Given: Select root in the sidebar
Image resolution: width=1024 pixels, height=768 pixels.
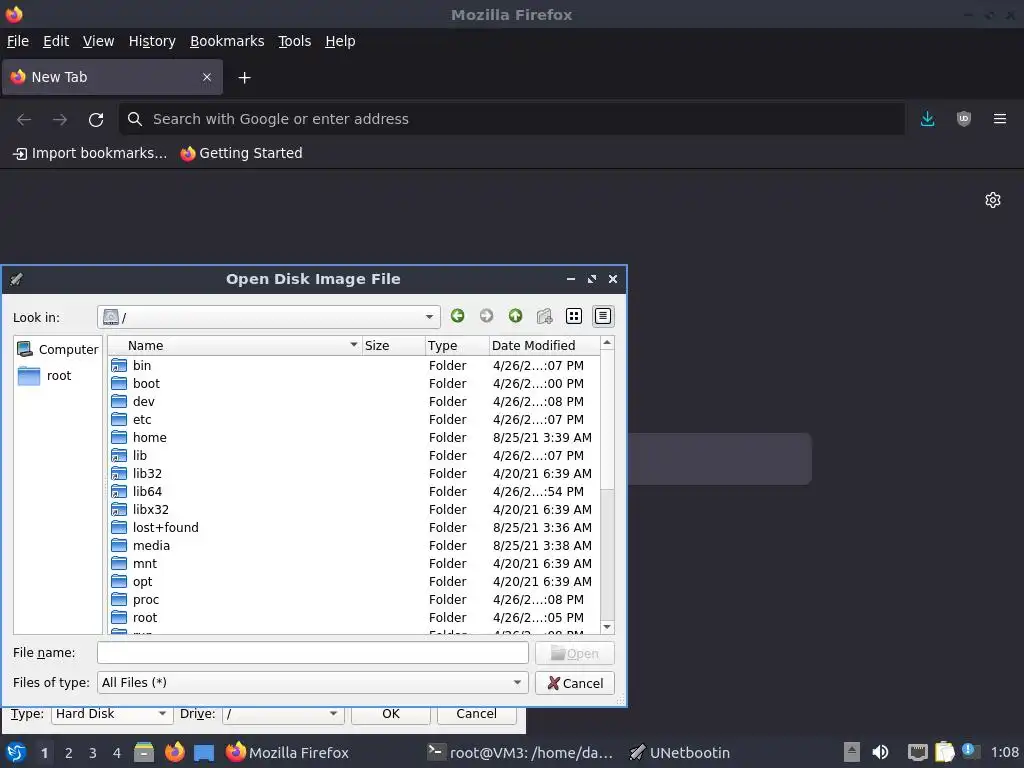Looking at the screenshot, I should tap(44, 376).
